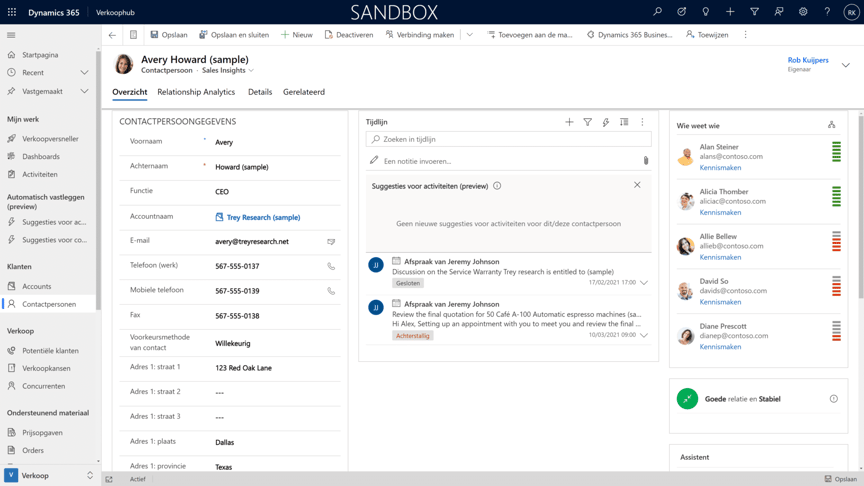The height and width of the screenshot is (486, 864).
Task: Open the assistant lightbulb icon
Action: (x=706, y=12)
